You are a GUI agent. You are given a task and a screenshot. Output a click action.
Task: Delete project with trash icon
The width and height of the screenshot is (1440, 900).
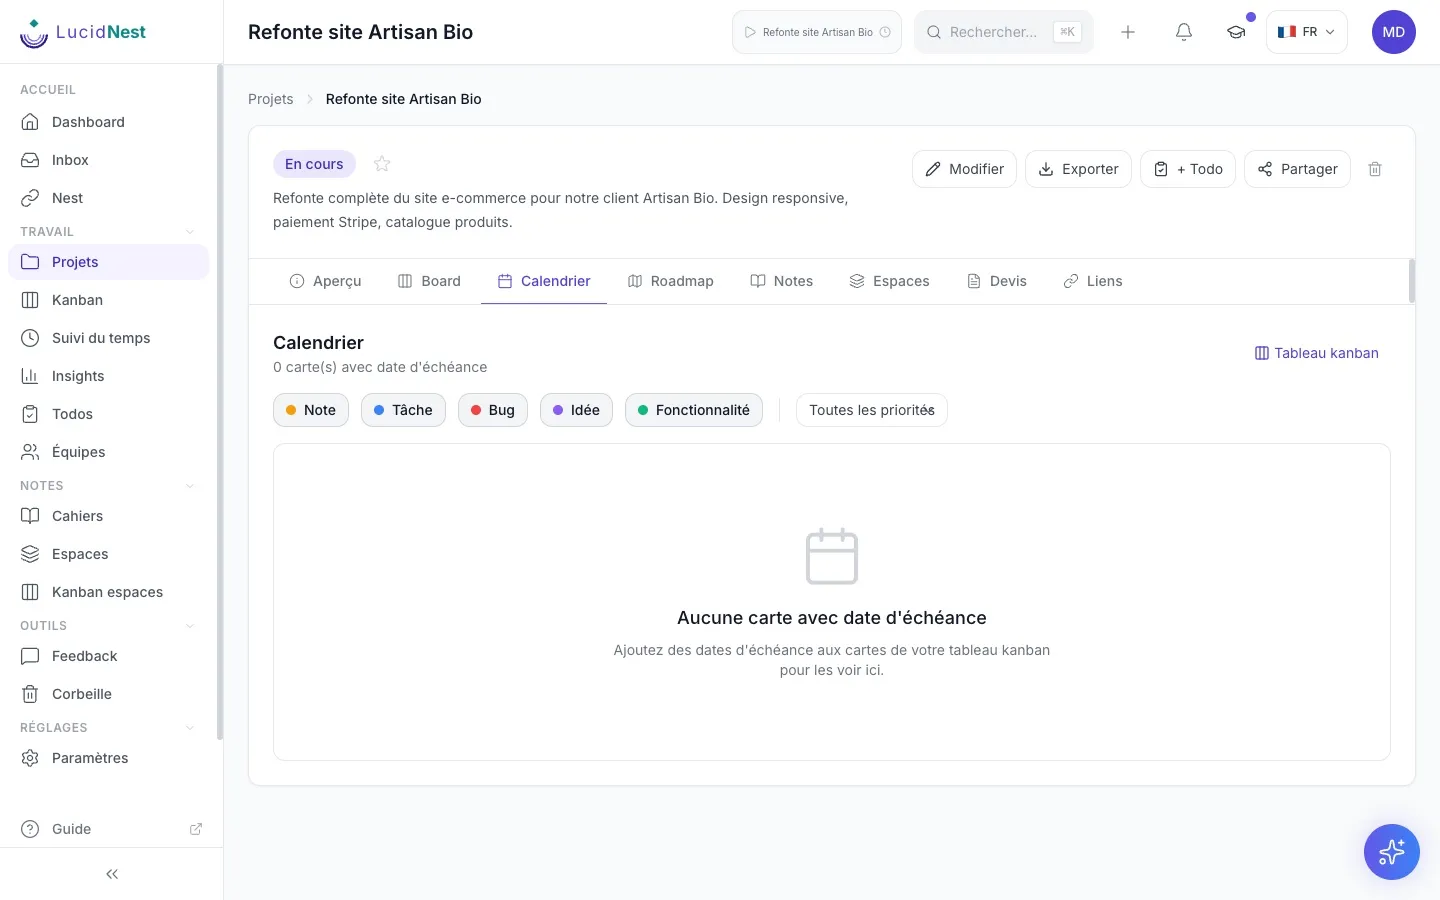(1375, 169)
